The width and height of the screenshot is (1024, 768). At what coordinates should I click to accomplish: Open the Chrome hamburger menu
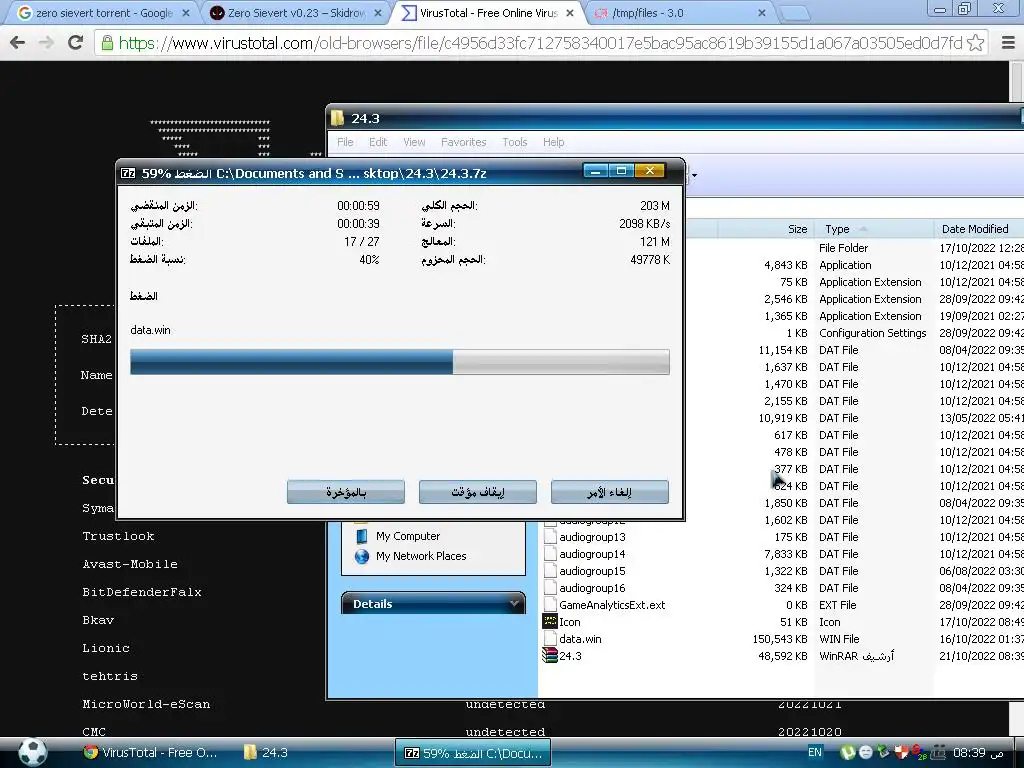(1008, 43)
